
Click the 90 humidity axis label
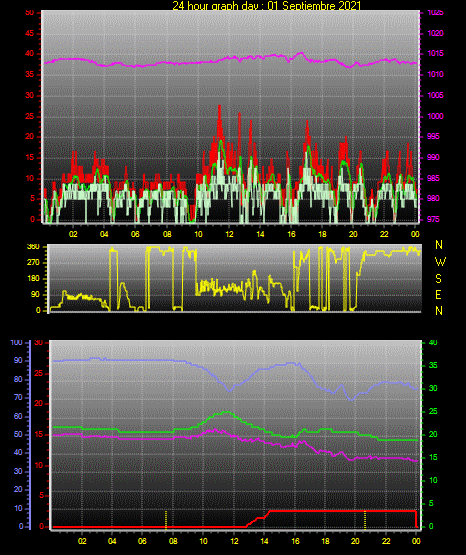click(x=18, y=360)
